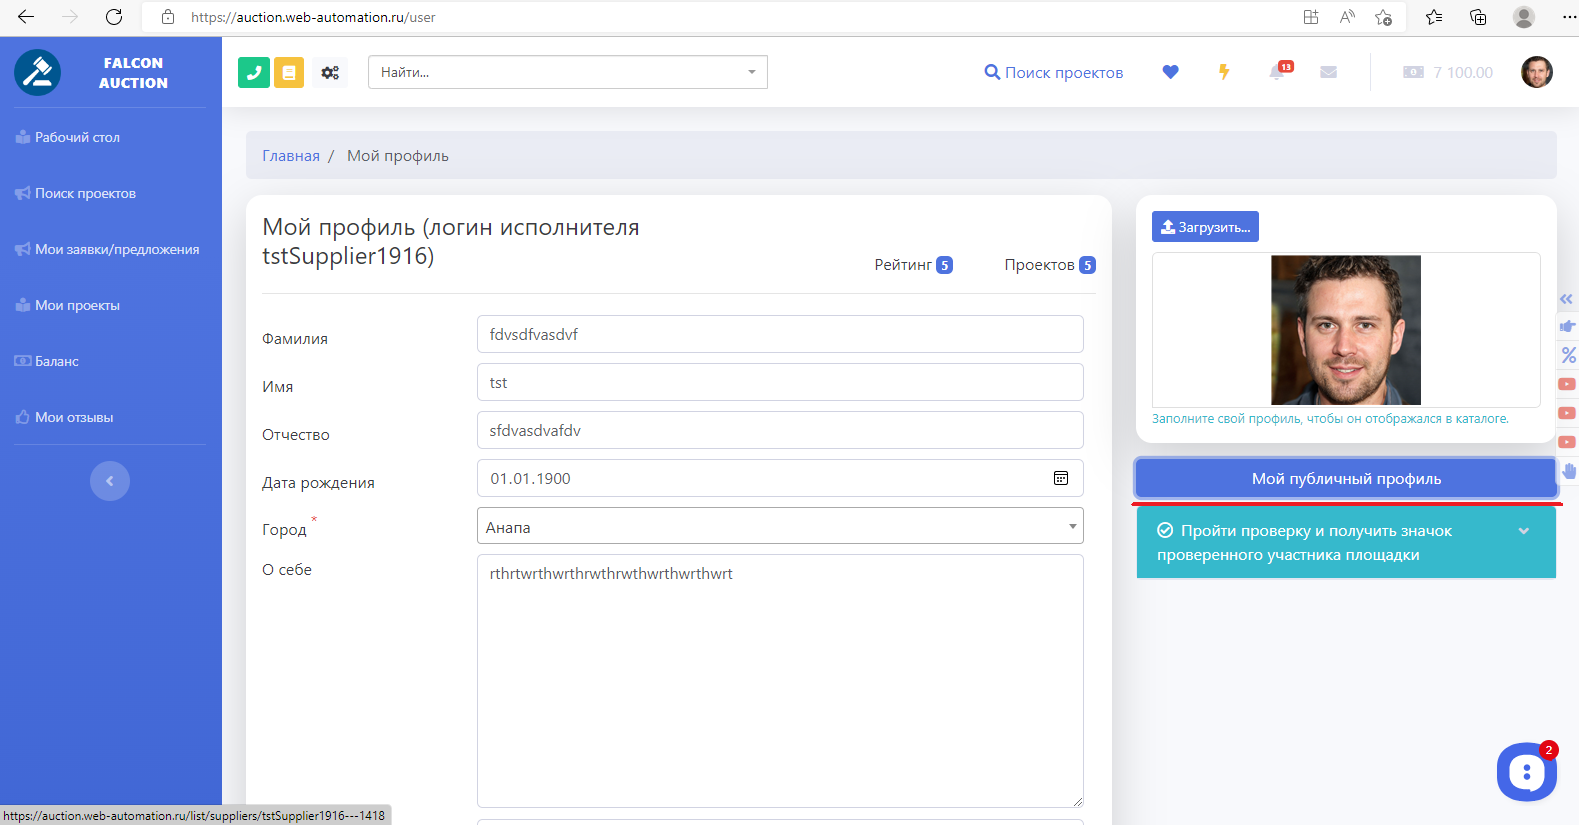
Task: Go to Баланс in the sidebar
Action: 56,361
